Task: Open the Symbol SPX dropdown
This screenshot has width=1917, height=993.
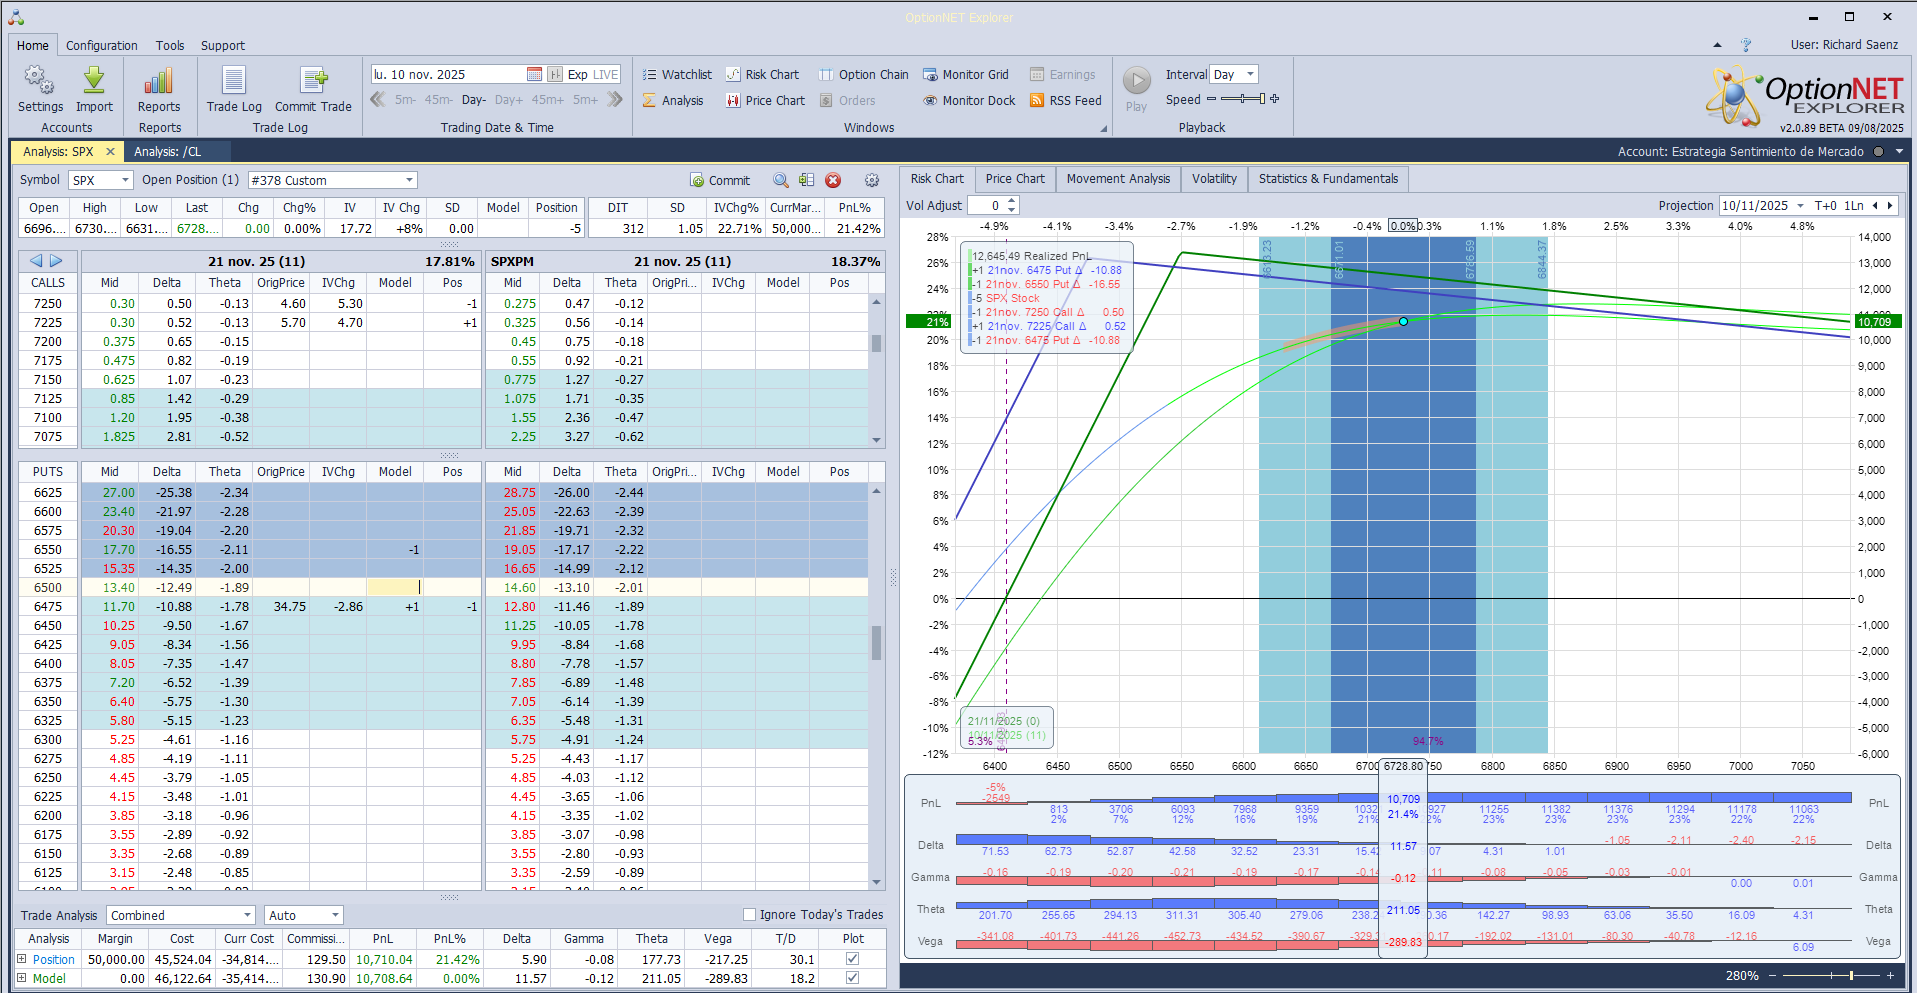Action: point(126,180)
